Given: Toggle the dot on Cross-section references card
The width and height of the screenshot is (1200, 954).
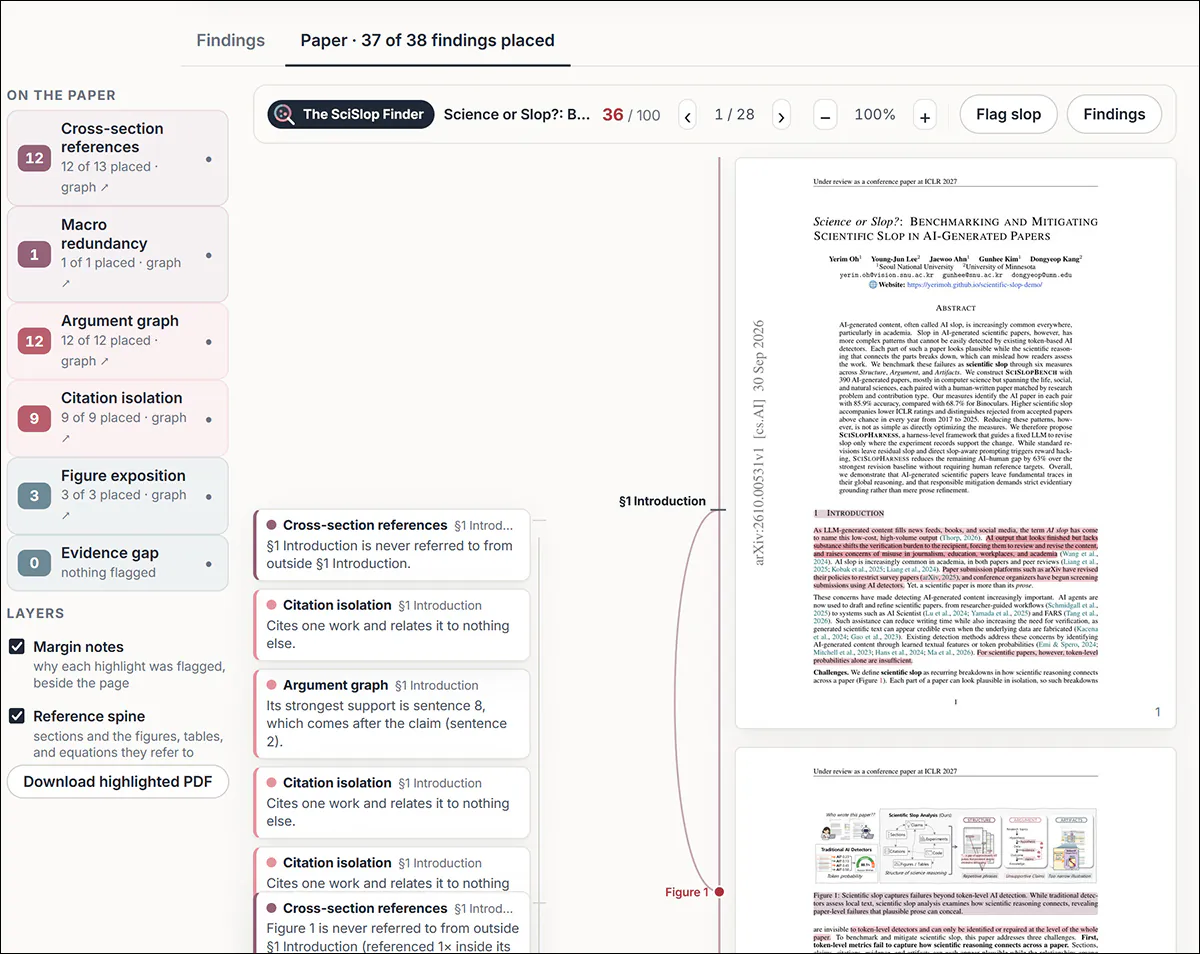Looking at the screenshot, I should pyautogui.click(x=208, y=158).
